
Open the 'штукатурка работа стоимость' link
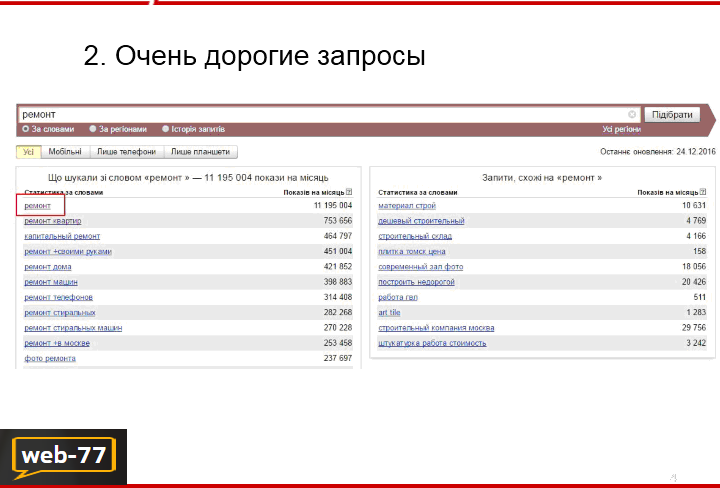point(432,343)
